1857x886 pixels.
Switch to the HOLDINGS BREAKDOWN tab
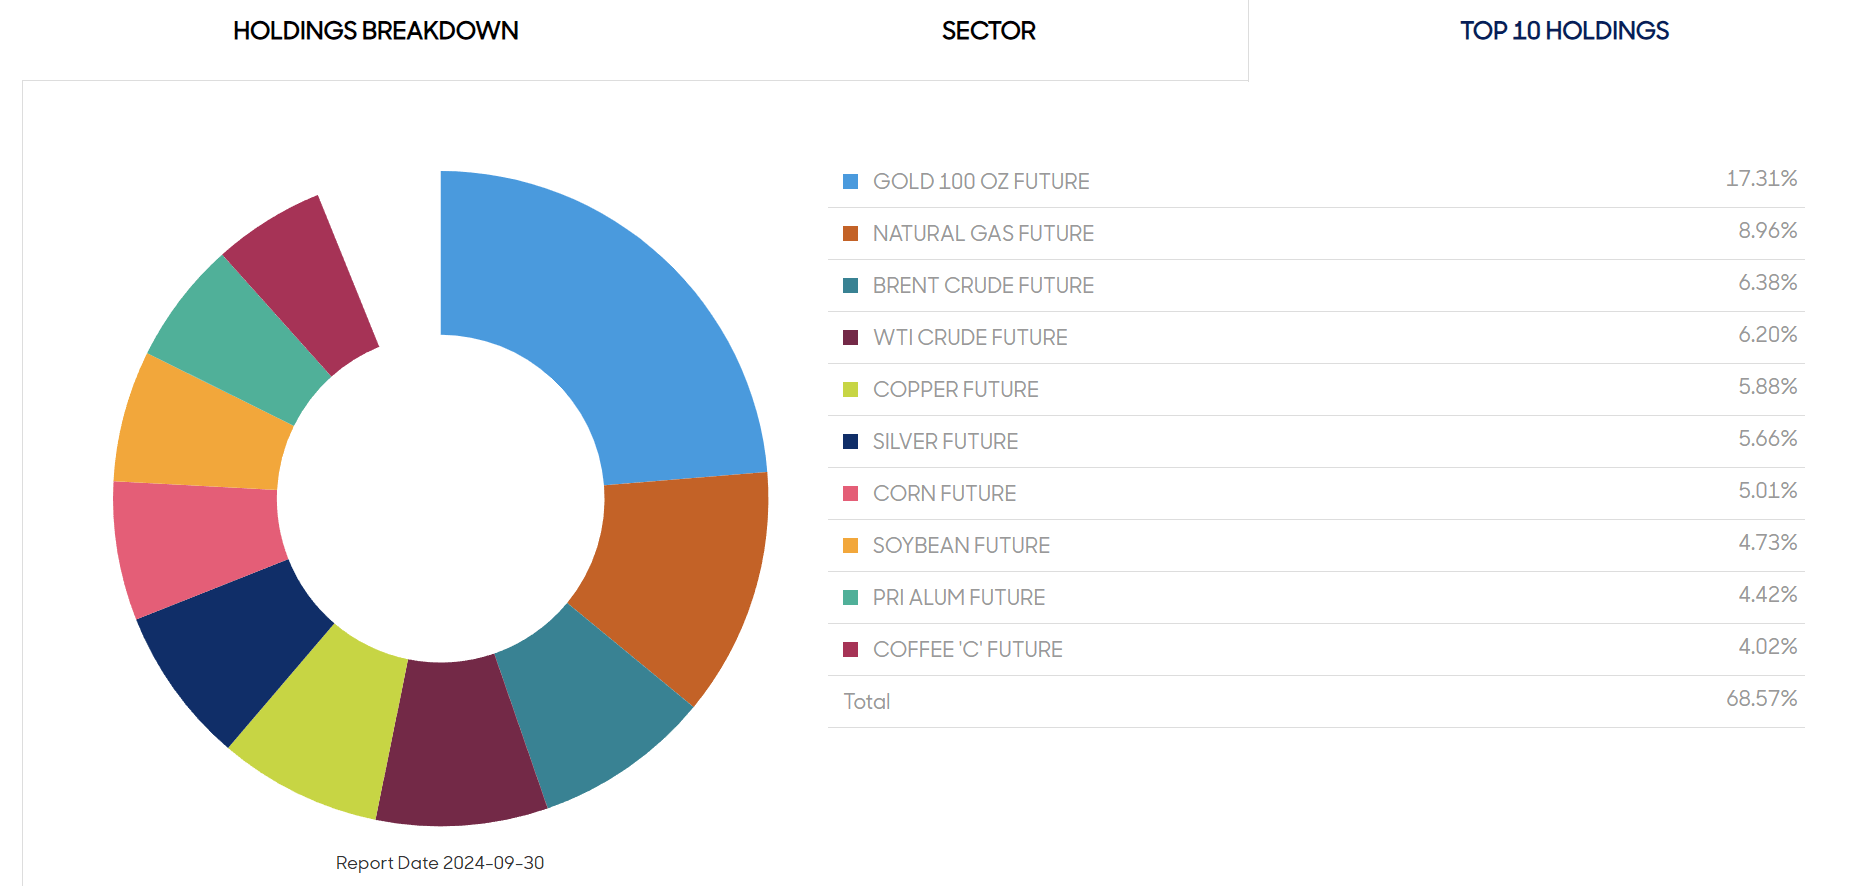tap(375, 30)
